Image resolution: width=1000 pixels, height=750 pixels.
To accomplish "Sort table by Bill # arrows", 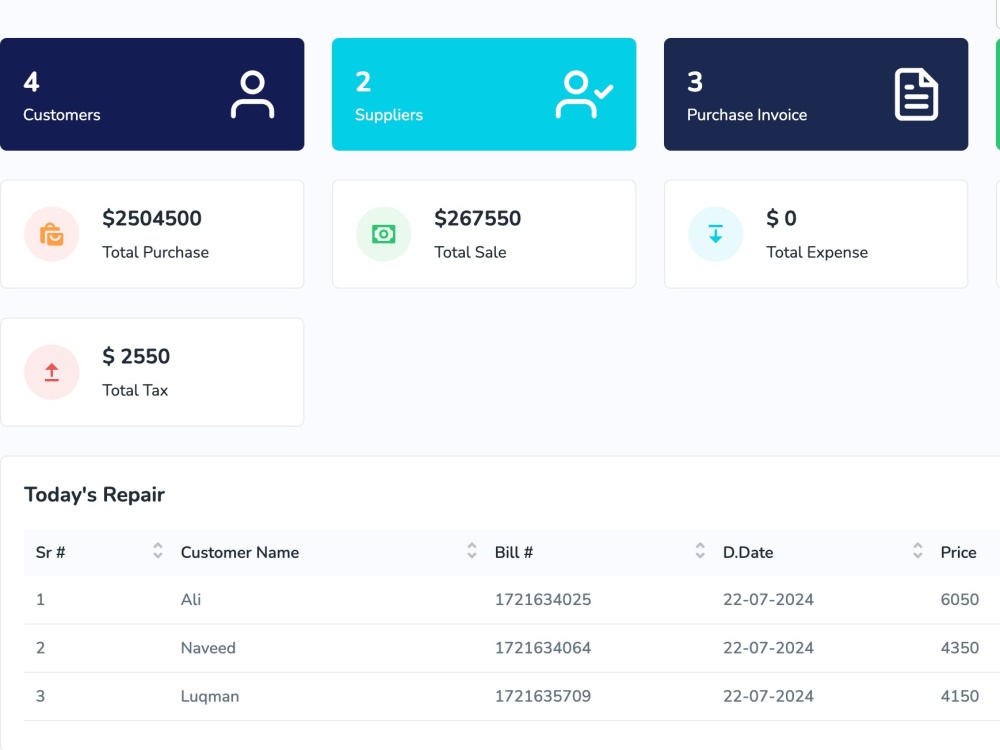I will click(700, 550).
